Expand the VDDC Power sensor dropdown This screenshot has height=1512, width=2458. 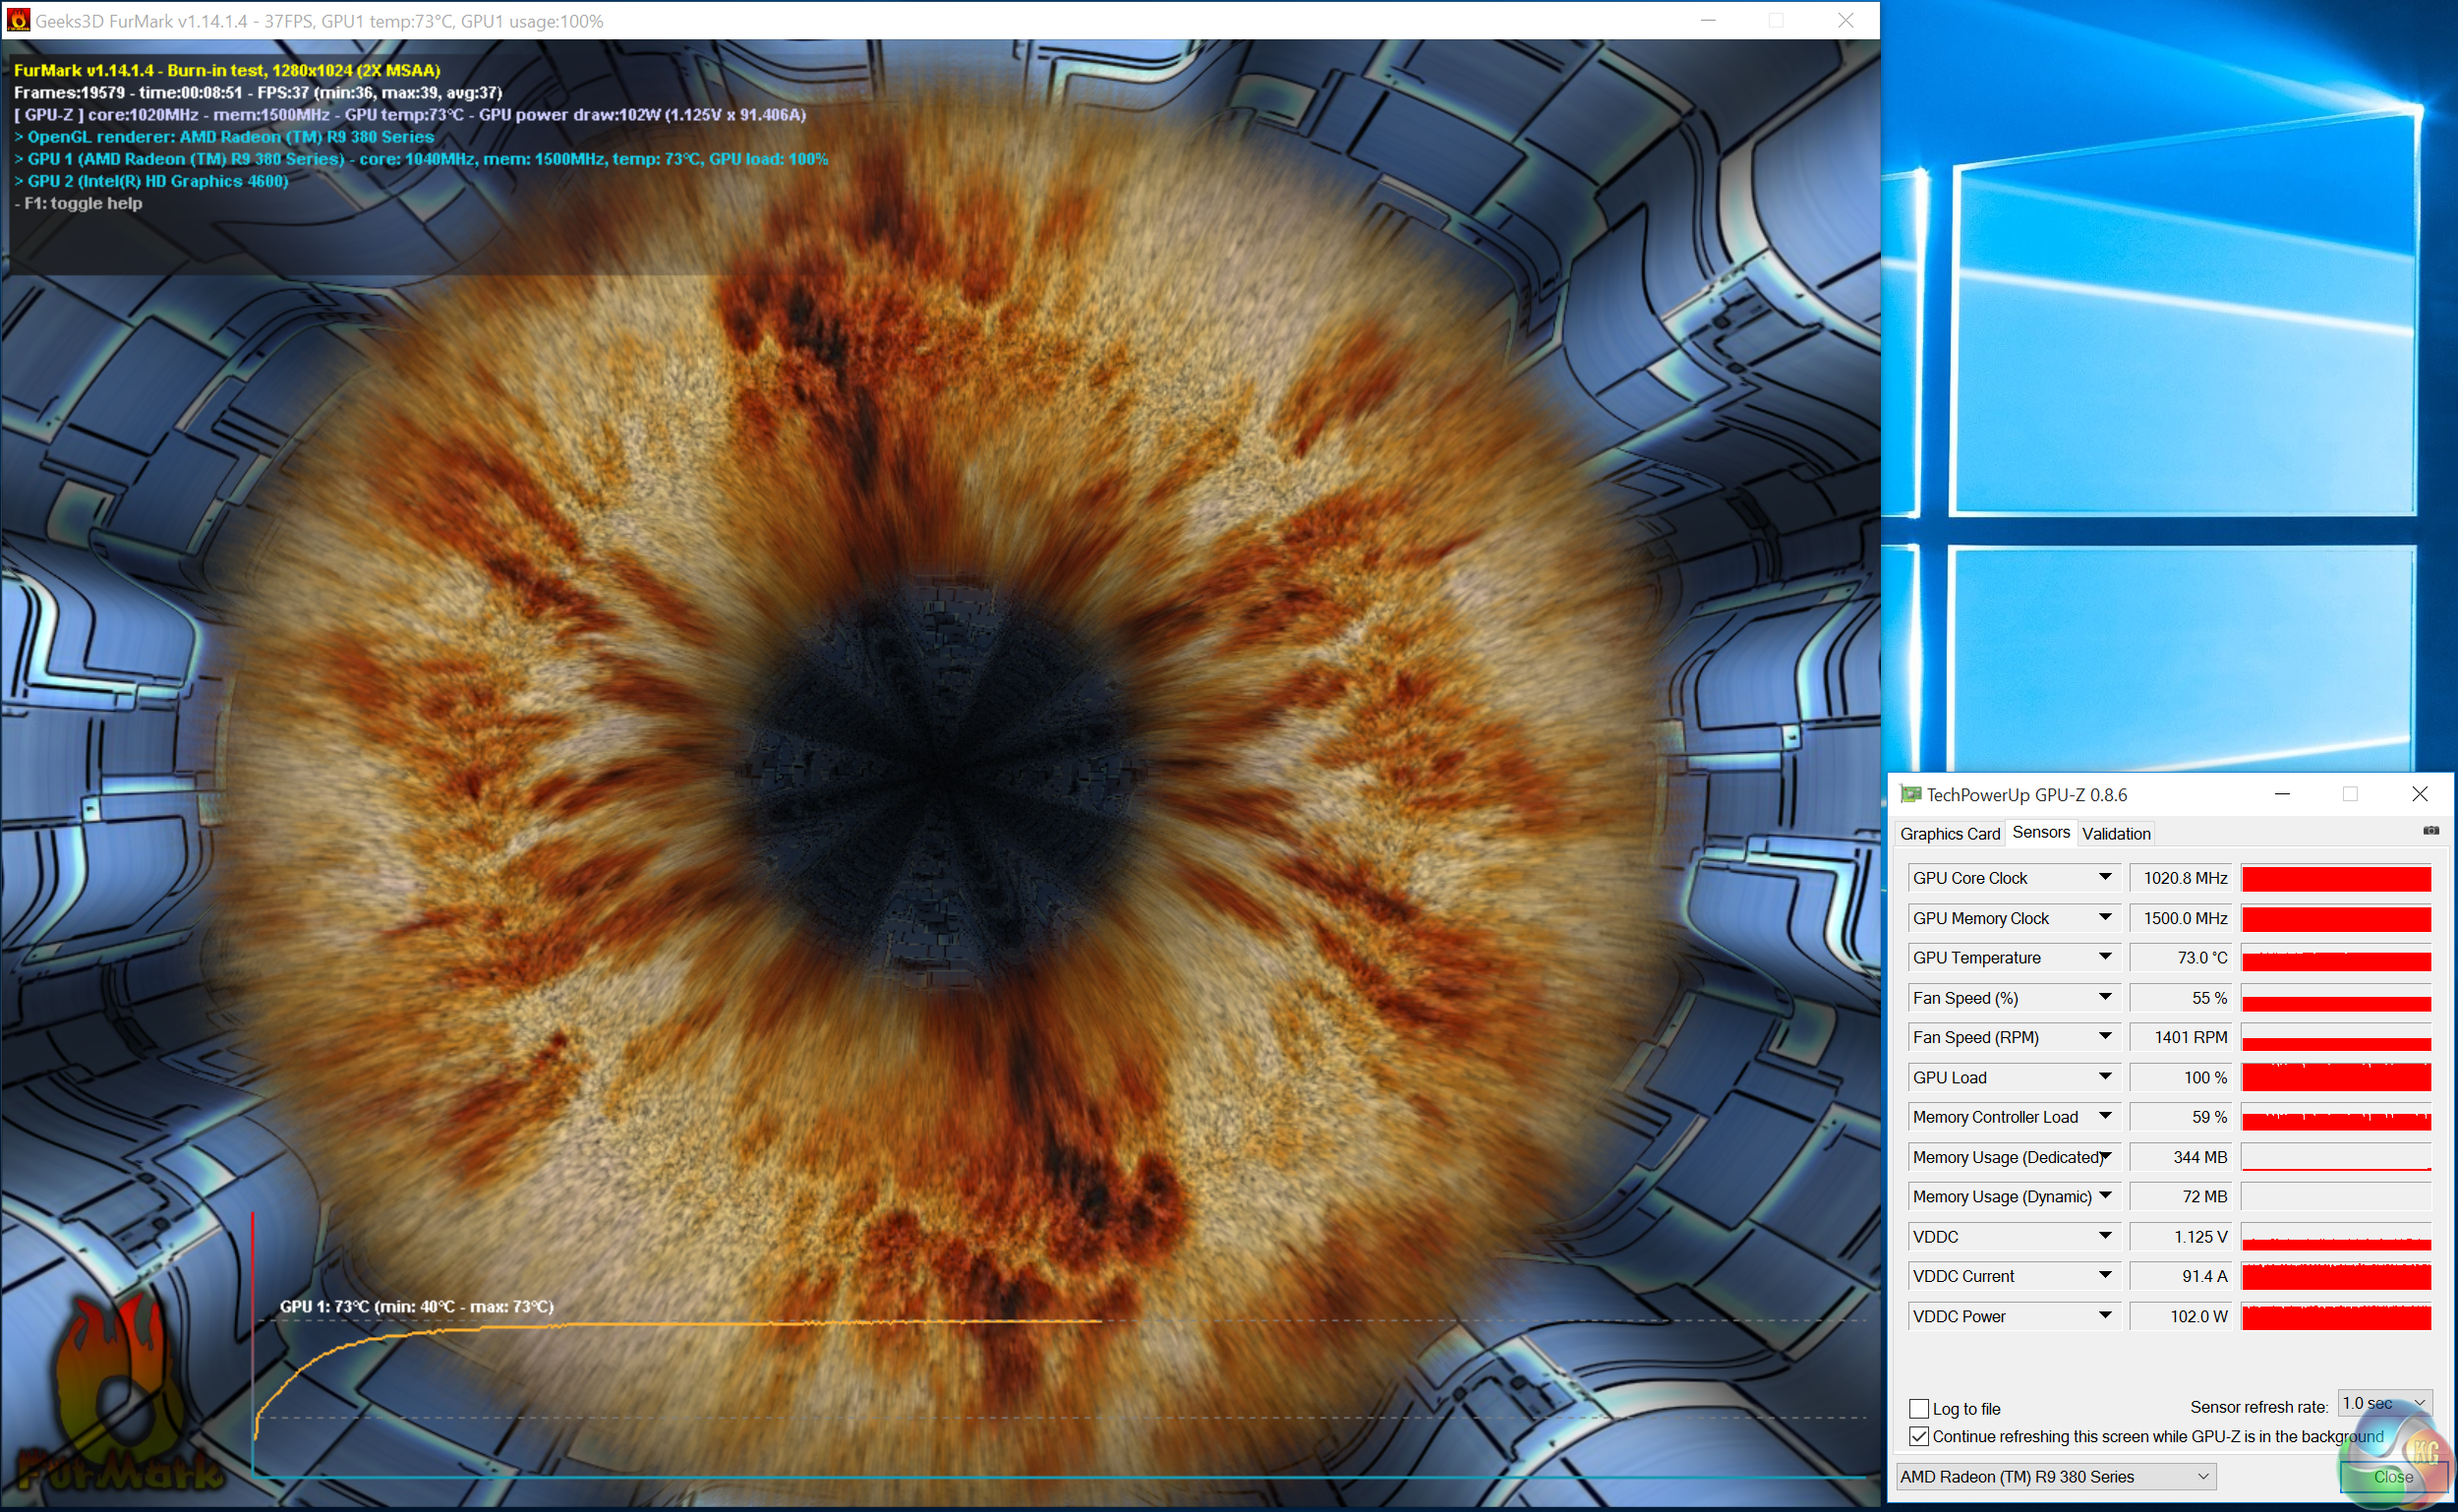click(2105, 1316)
